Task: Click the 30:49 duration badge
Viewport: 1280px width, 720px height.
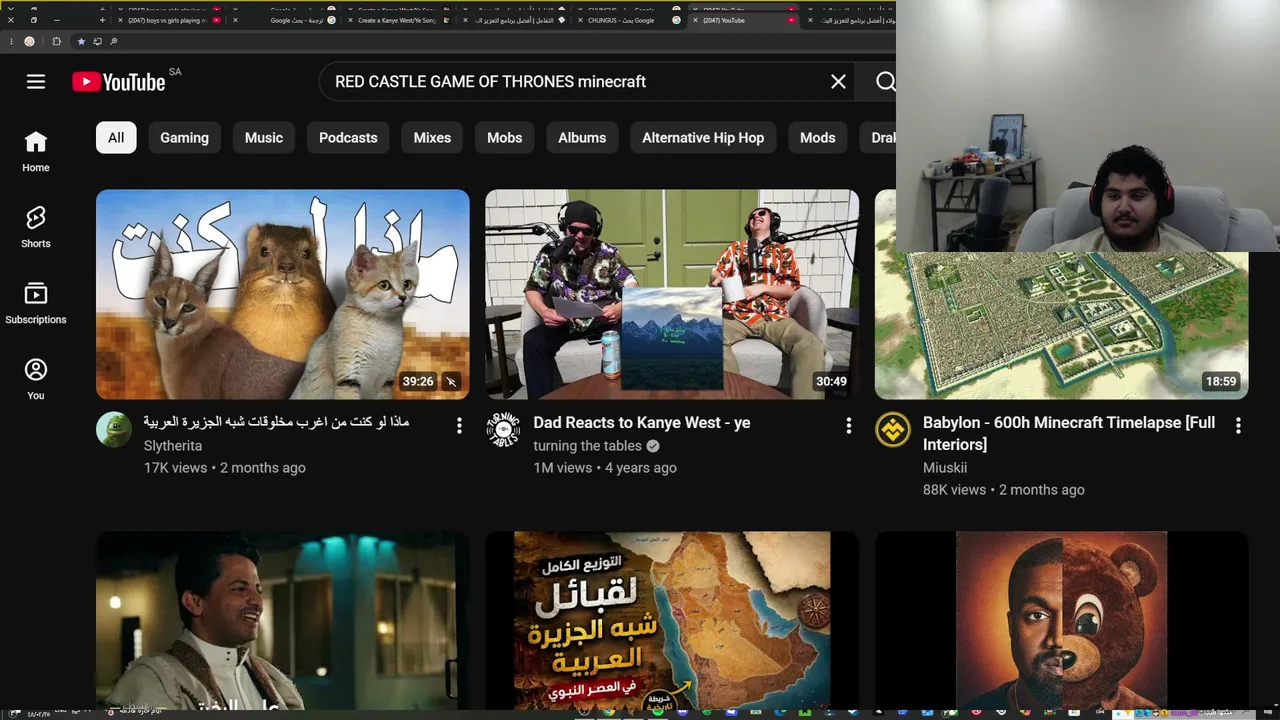Action: (x=831, y=381)
